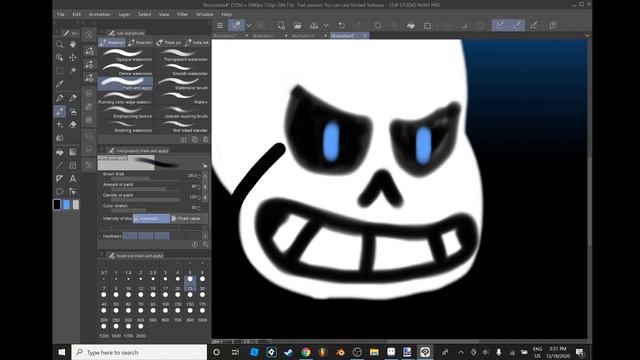Switch to India ink sub tool tab

[x=196, y=42]
